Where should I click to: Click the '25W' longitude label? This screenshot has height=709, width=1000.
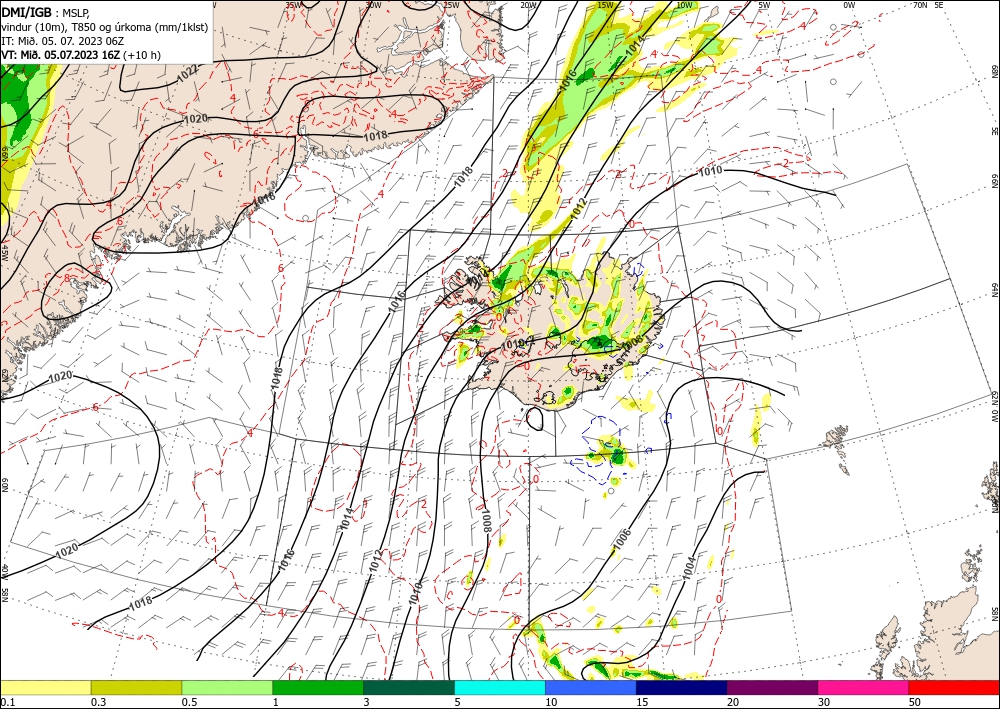(451, 5)
